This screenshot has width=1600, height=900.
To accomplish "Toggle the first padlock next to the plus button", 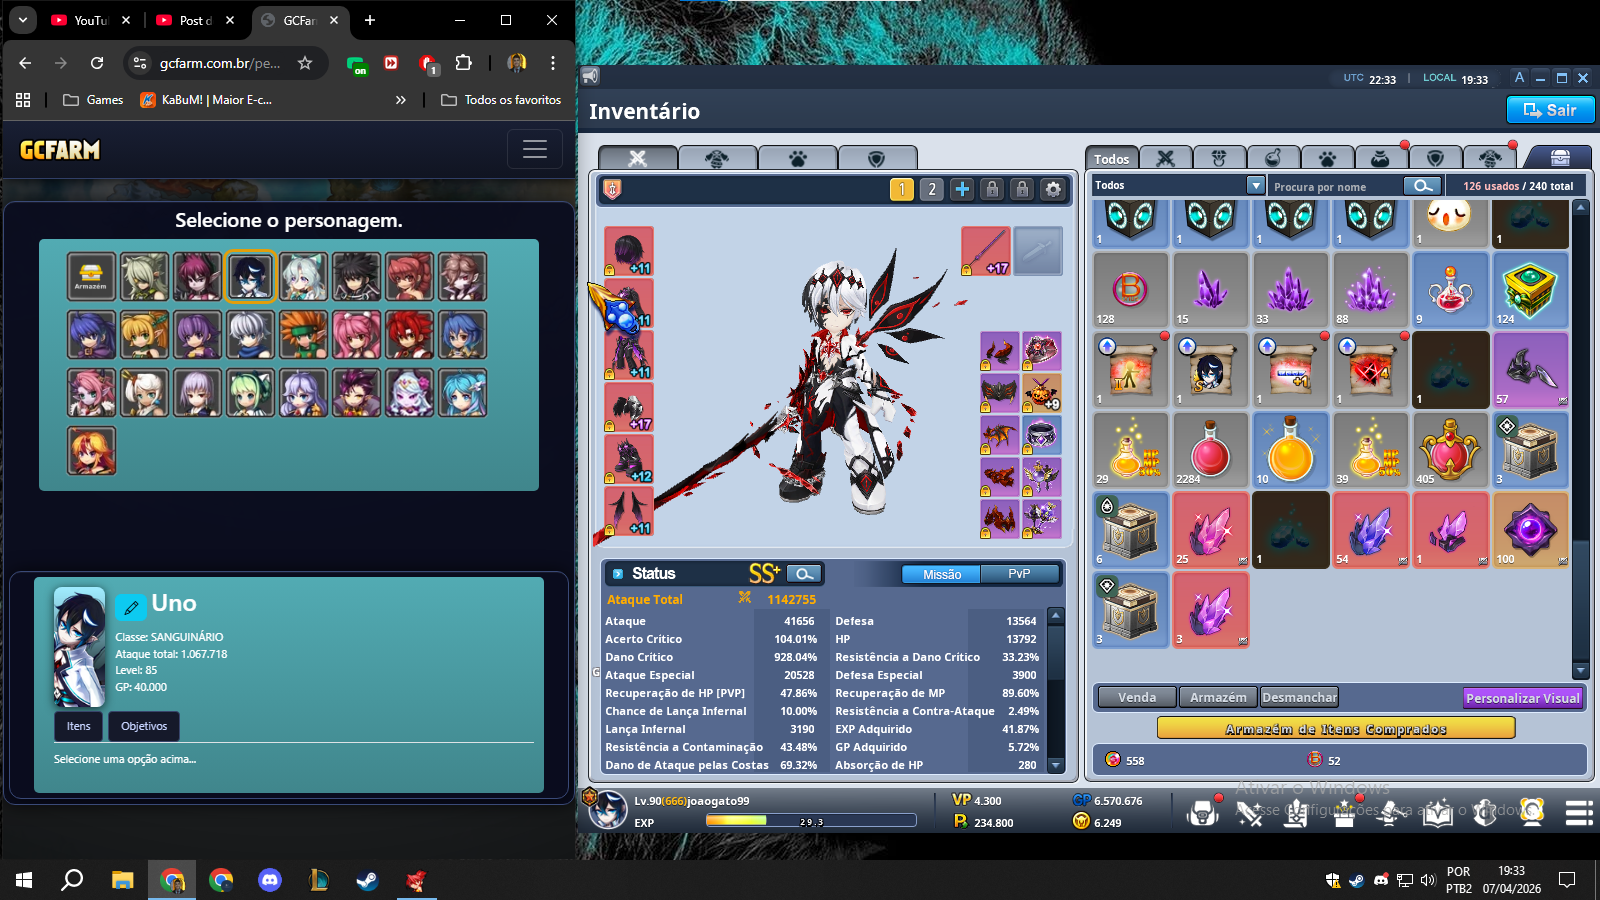I will pos(992,189).
